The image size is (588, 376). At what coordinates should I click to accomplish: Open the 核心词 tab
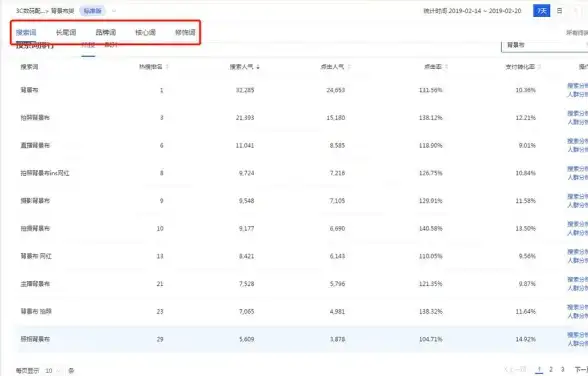point(146,33)
